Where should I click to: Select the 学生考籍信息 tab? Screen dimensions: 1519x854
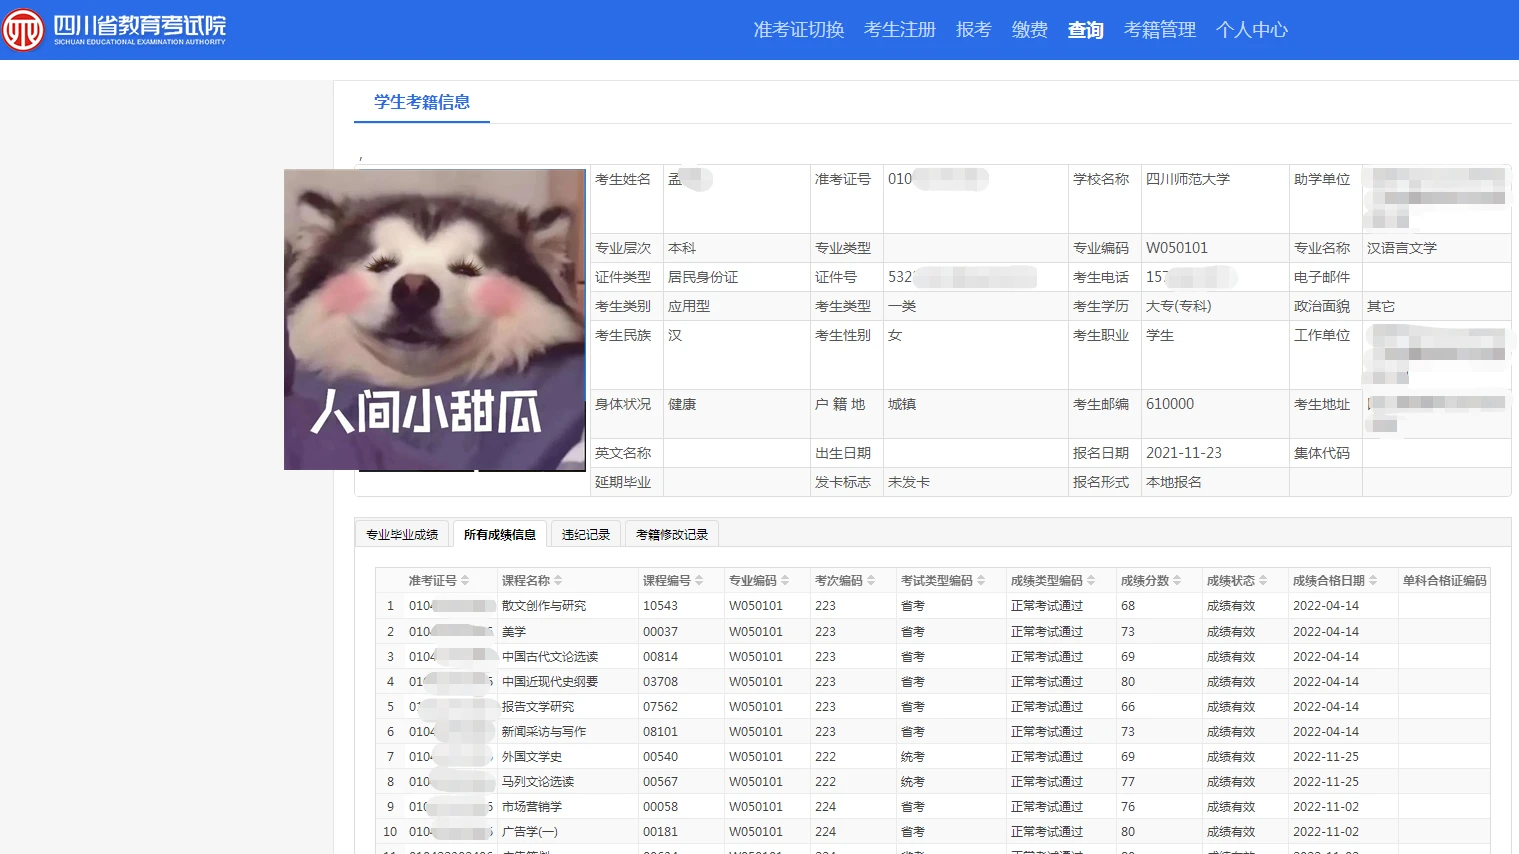[422, 102]
